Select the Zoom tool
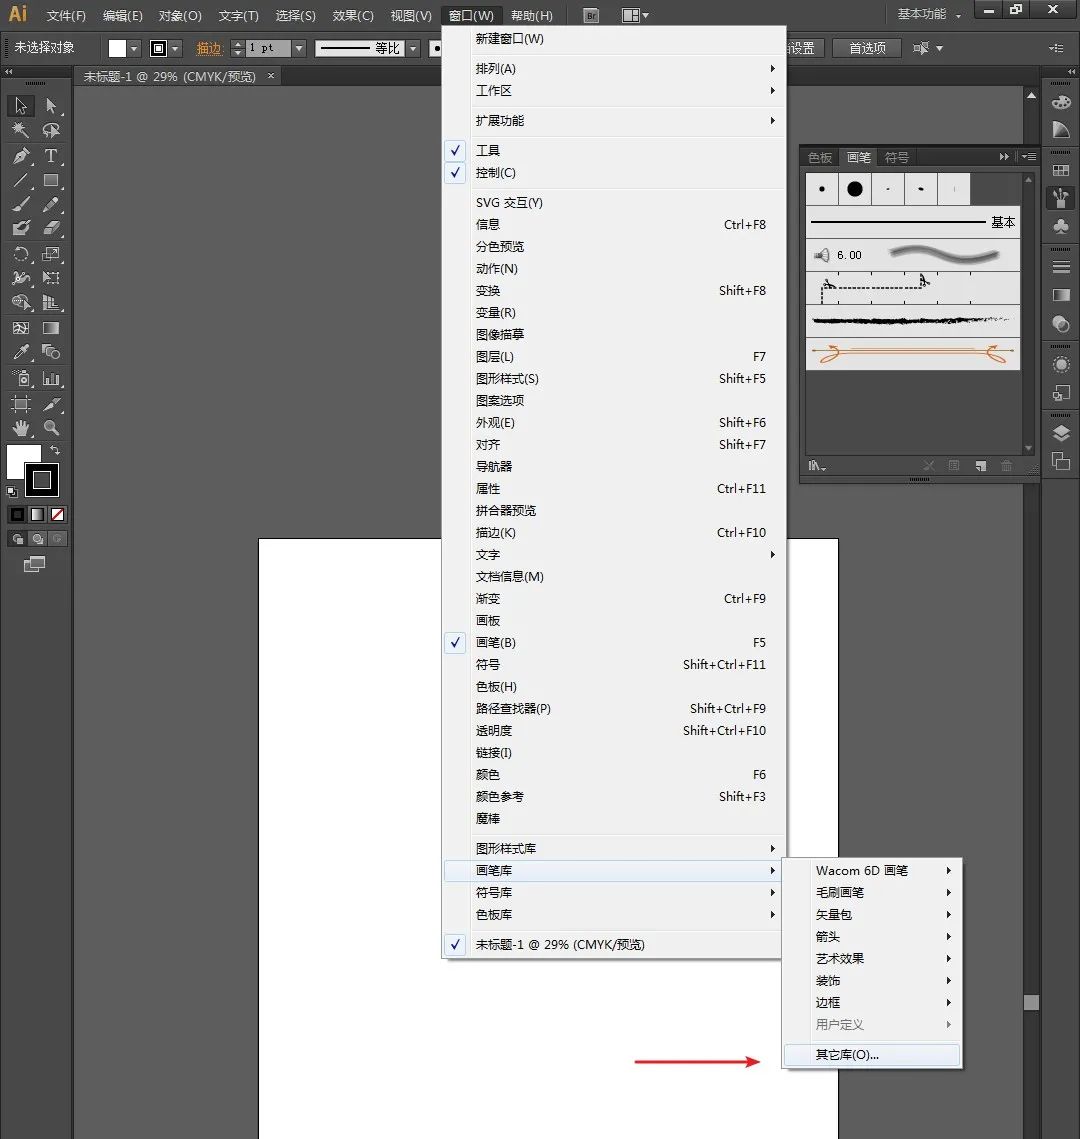 click(51, 428)
